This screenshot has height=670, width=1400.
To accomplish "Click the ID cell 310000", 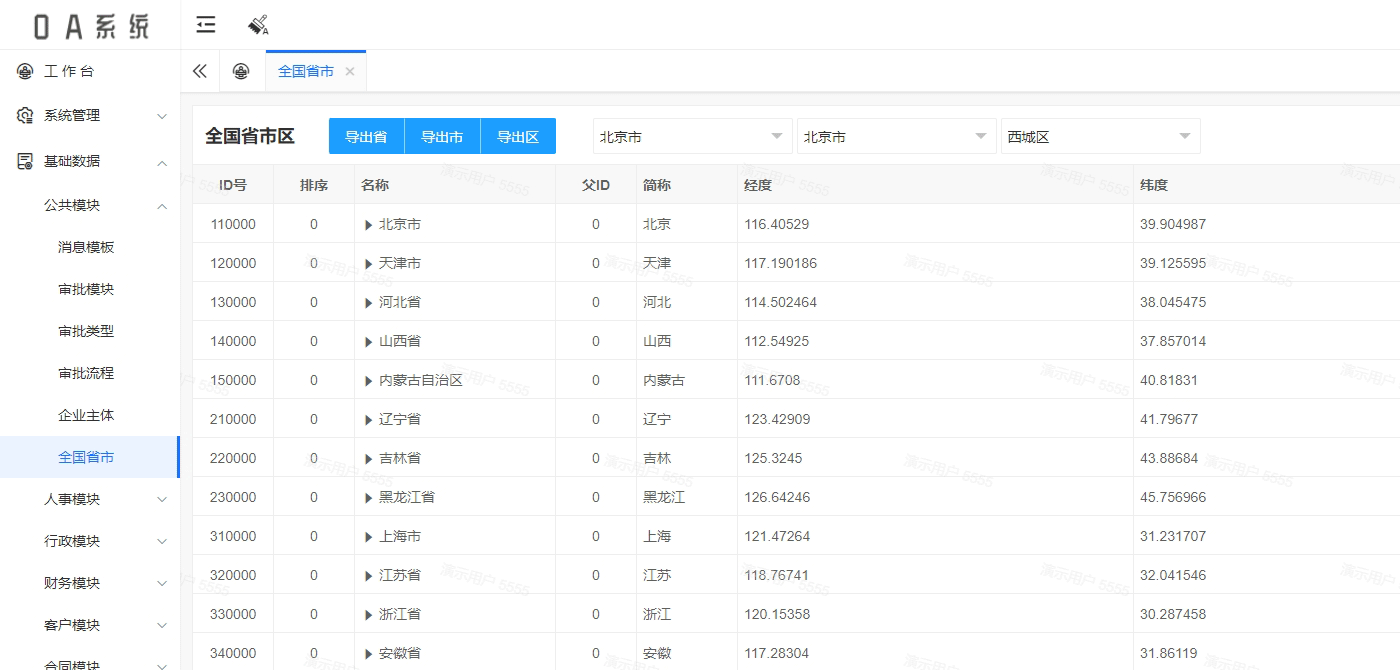I will point(233,536).
